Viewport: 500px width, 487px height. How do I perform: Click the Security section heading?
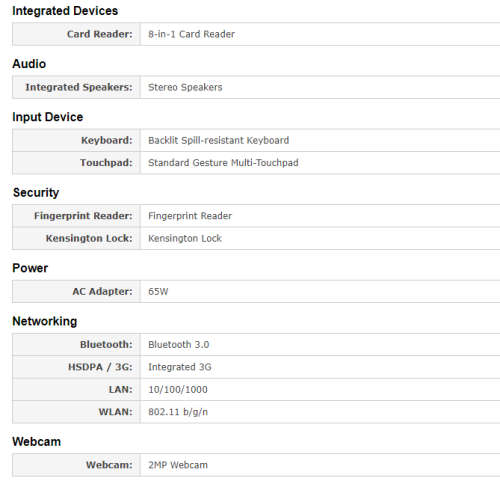36,193
